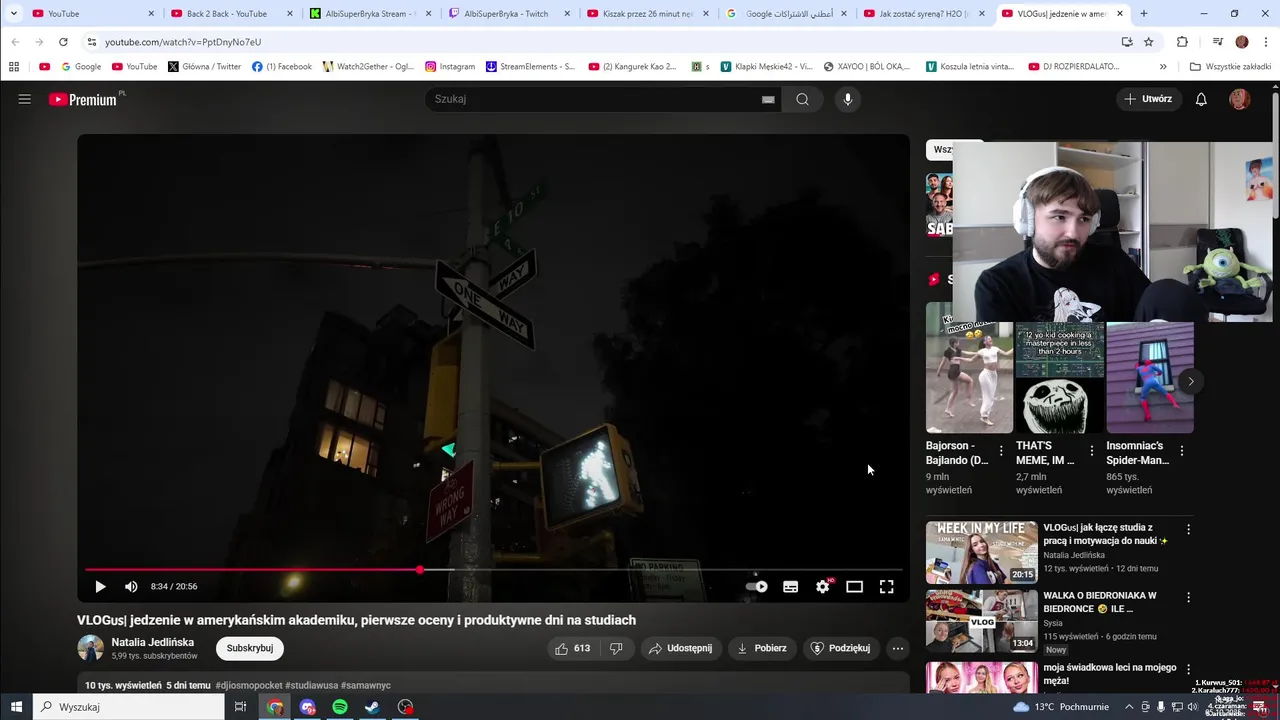1280x720 pixels.
Task: Enter fullscreen mode
Action: pyautogui.click(x=886, y=587)
